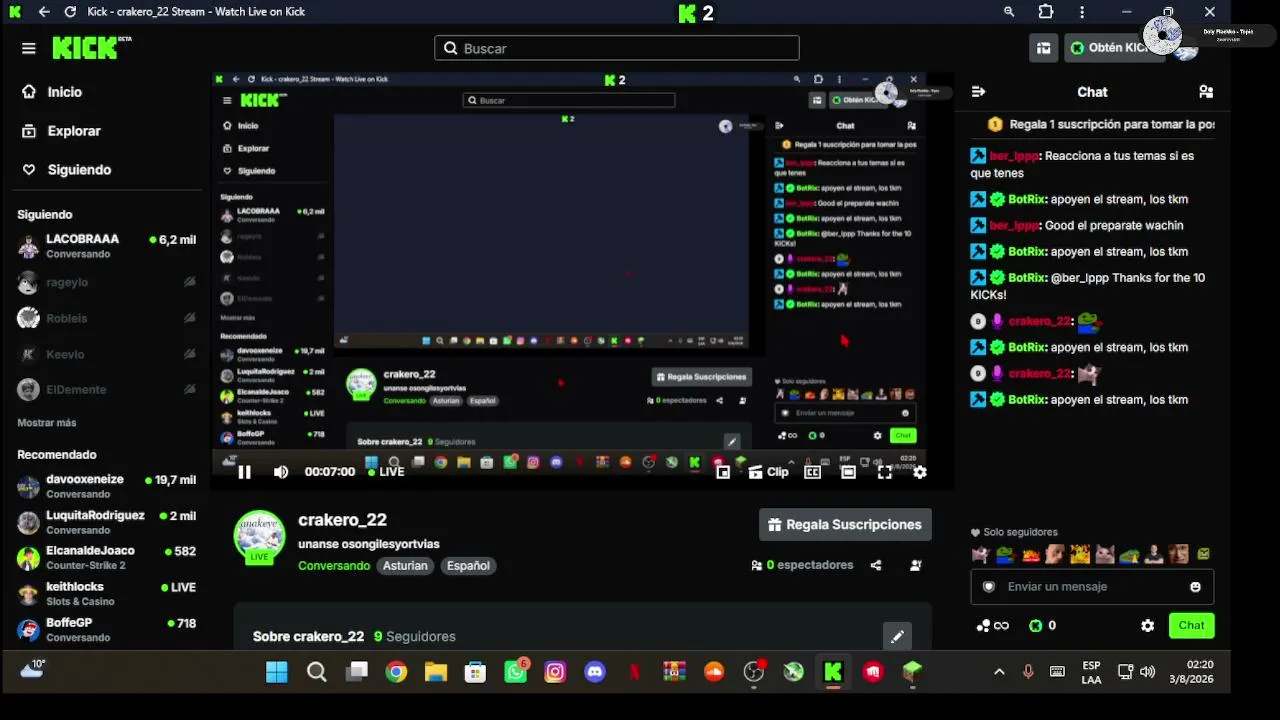The height and width of the screenshot is (720, 1280).
Task: Focus the Enviar un mensaje field
Action: [x=1092, y=587]
